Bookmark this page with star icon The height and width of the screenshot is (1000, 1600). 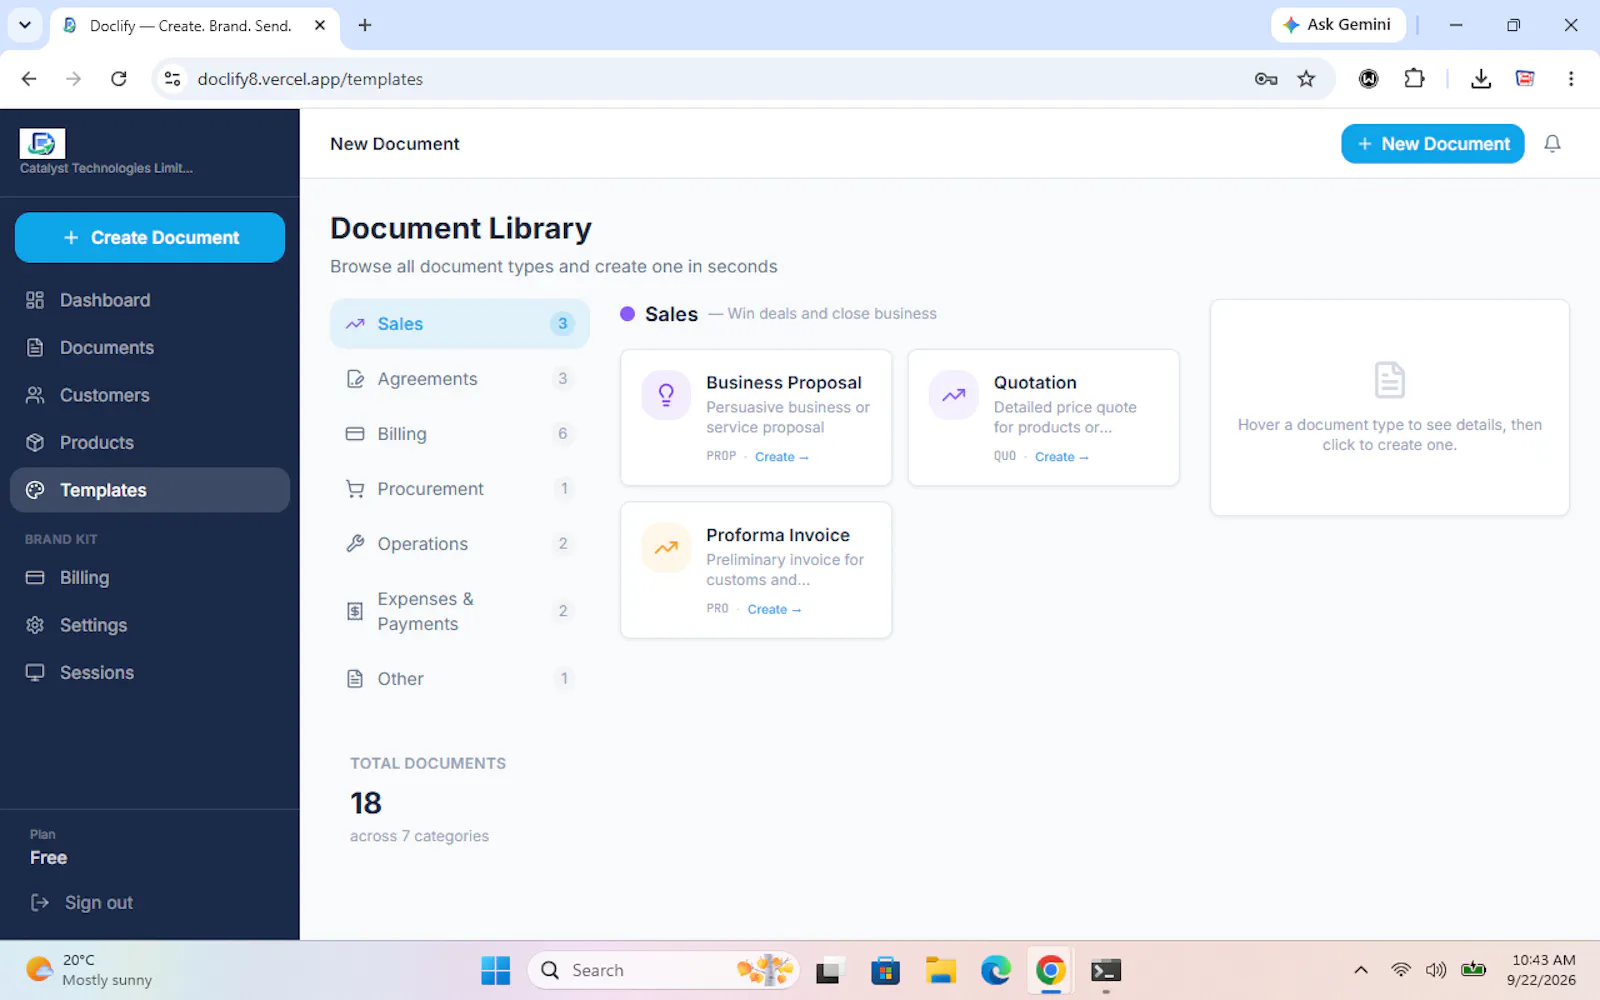(1306, 79)
